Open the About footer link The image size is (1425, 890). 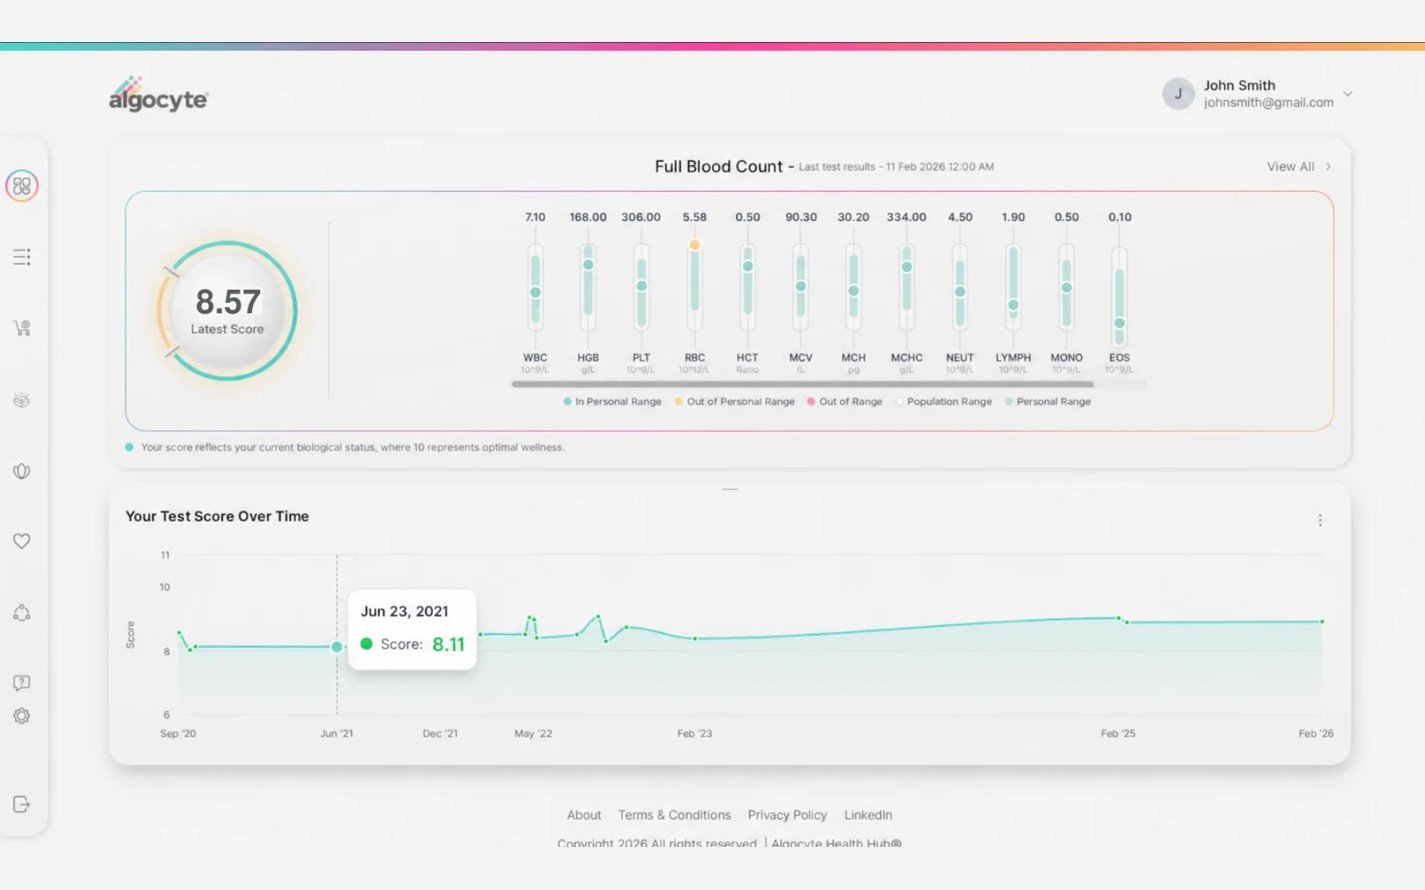tap(584, 815)
